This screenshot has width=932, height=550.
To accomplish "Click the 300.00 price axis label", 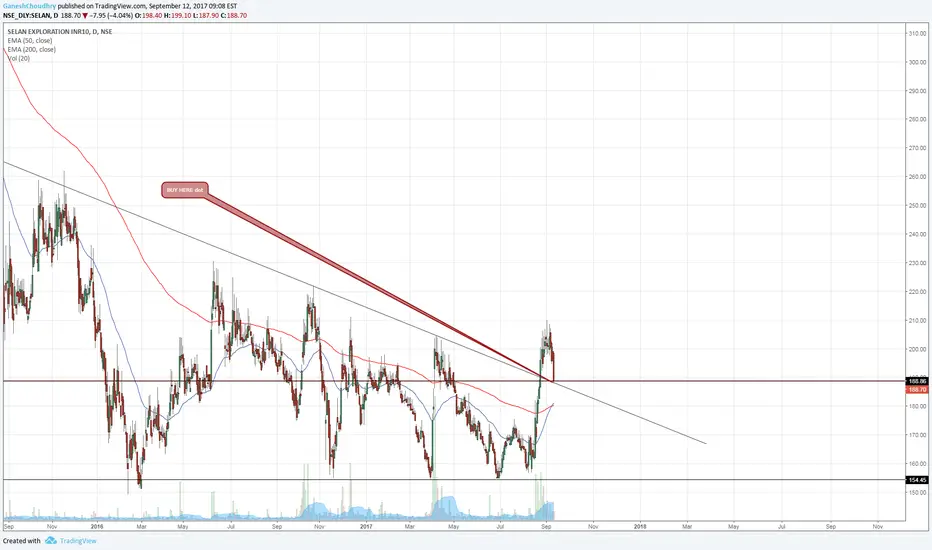I will (x=918, y=62).
